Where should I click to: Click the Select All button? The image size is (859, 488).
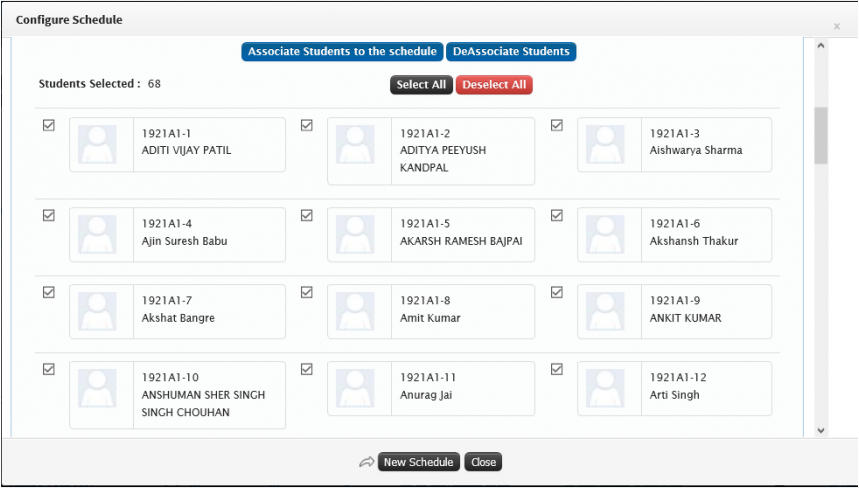421,85
